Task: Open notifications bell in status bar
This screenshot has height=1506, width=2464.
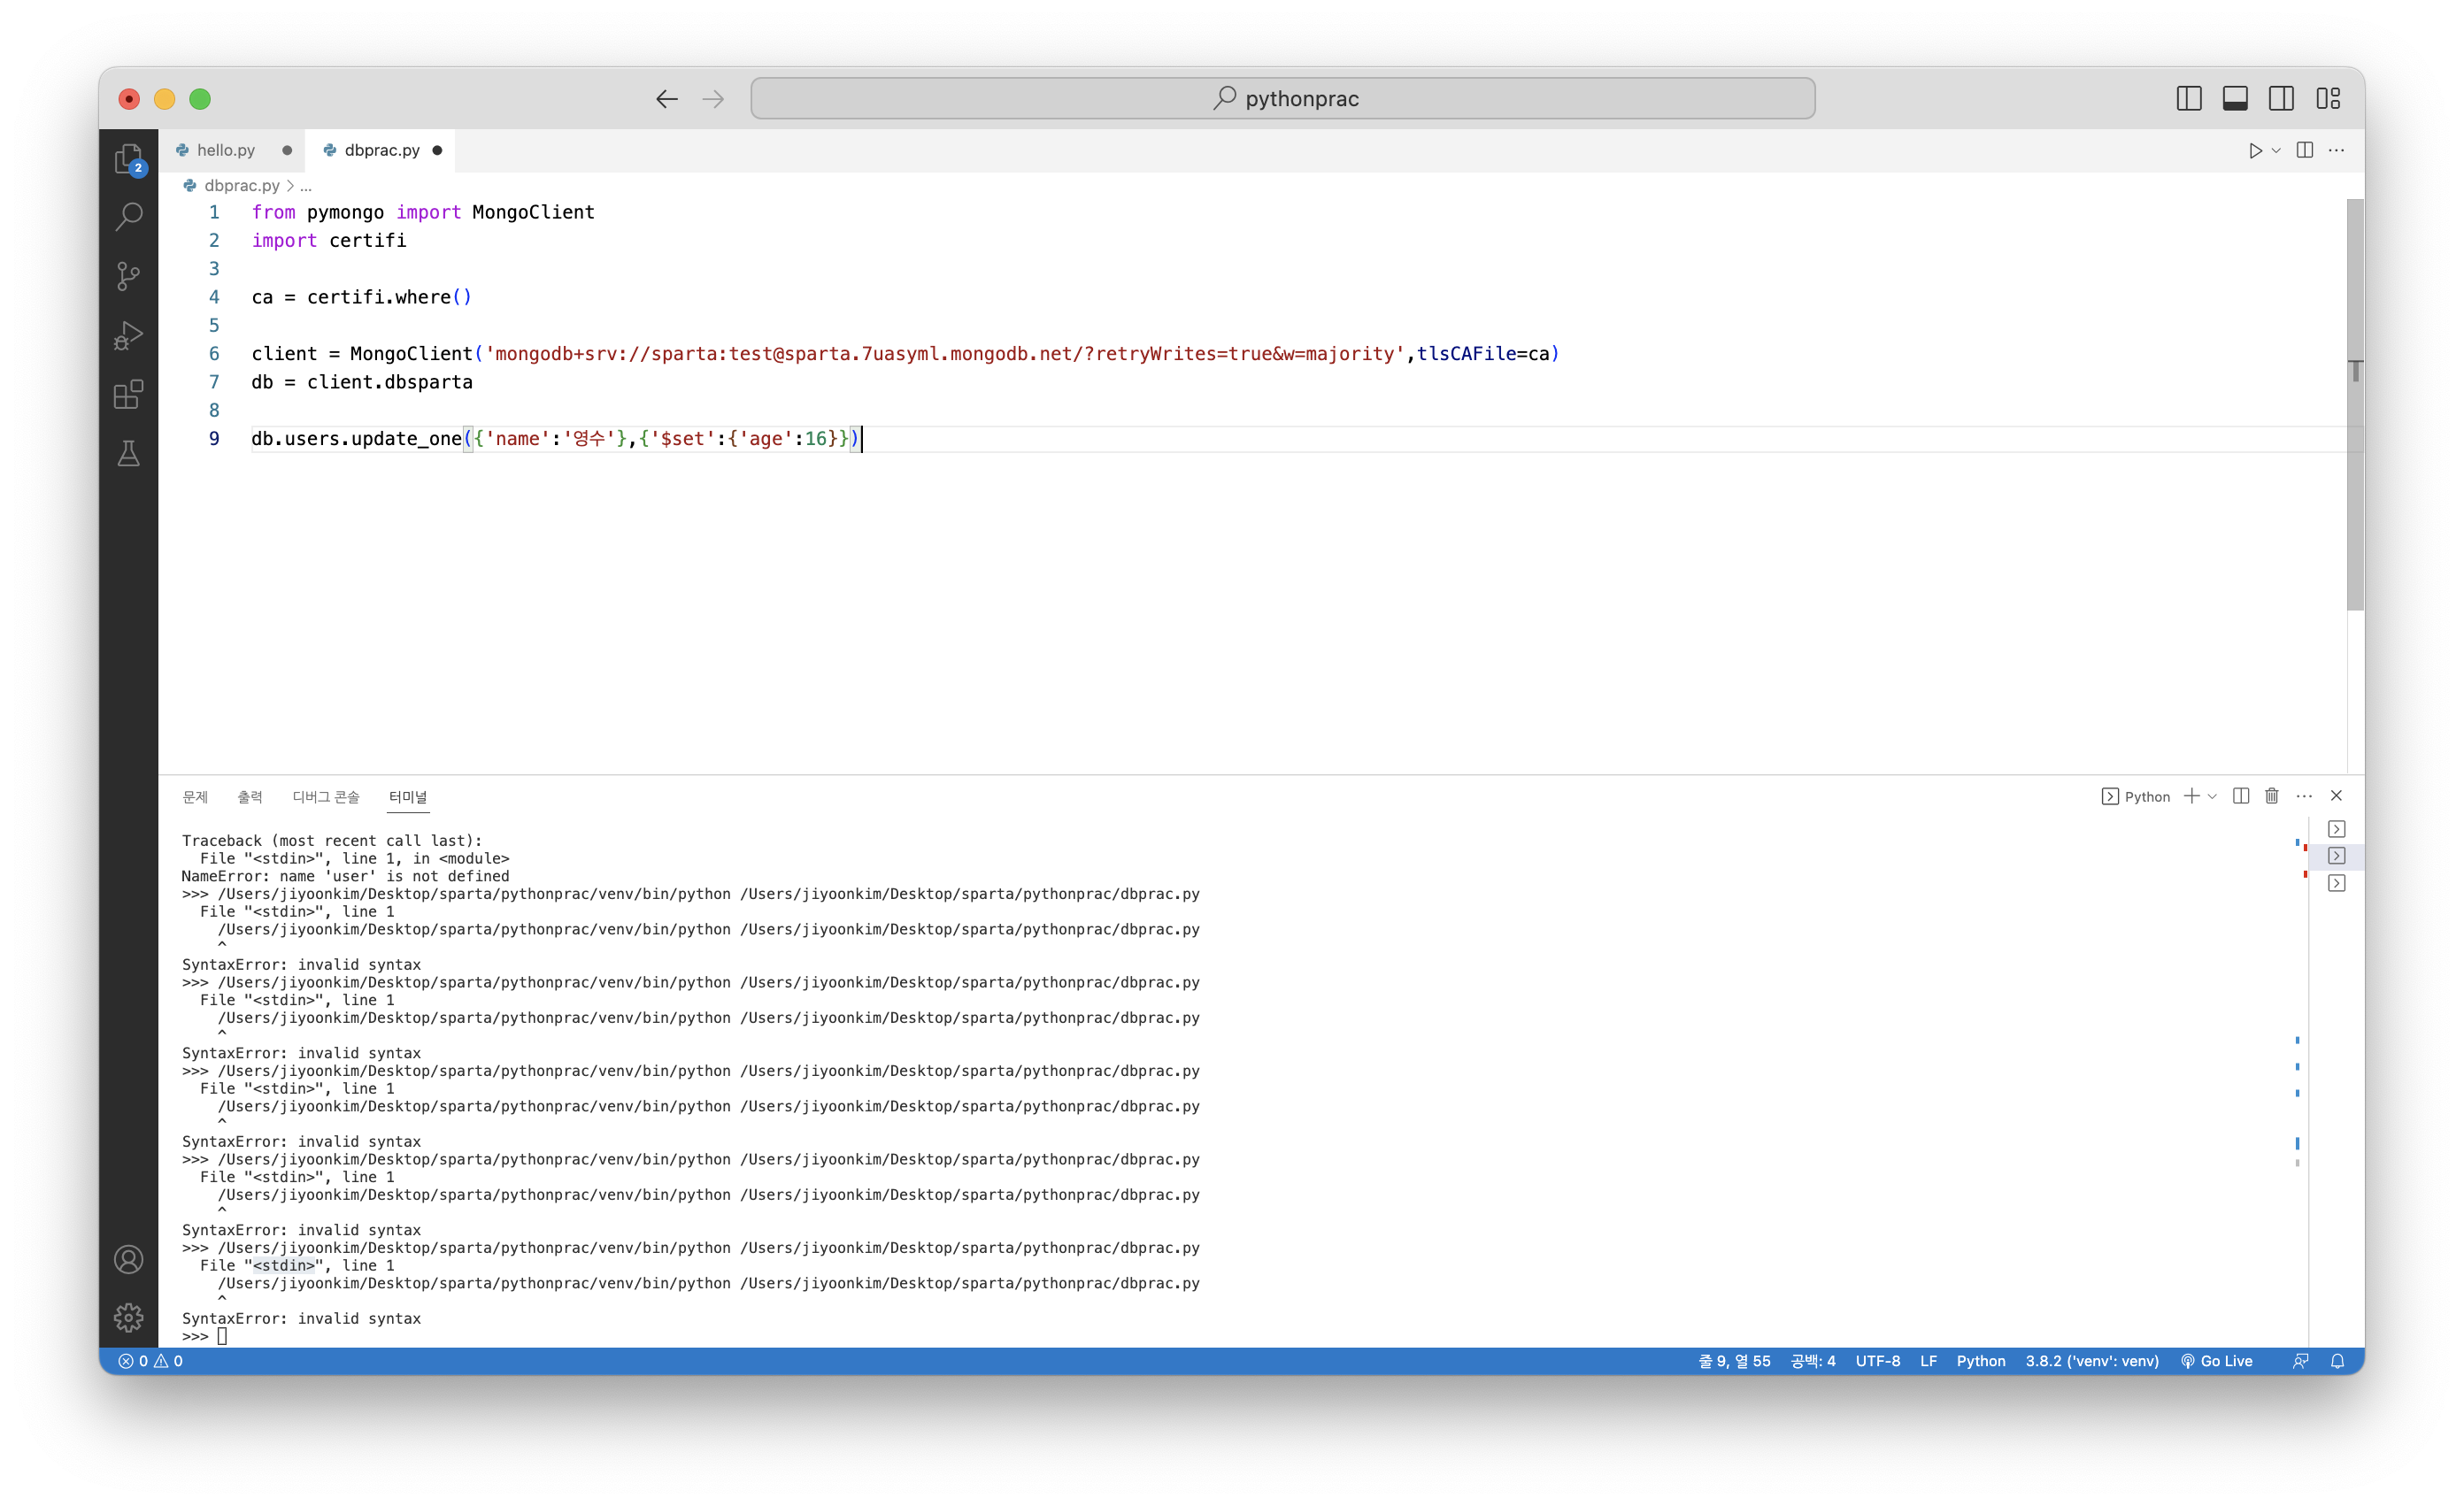Action: pyautogui.click(x=2337, y=1361)
